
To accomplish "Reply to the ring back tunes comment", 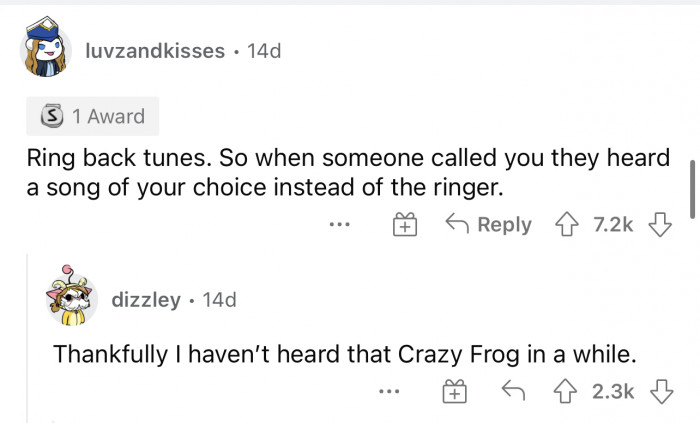I will coord(489,225).
